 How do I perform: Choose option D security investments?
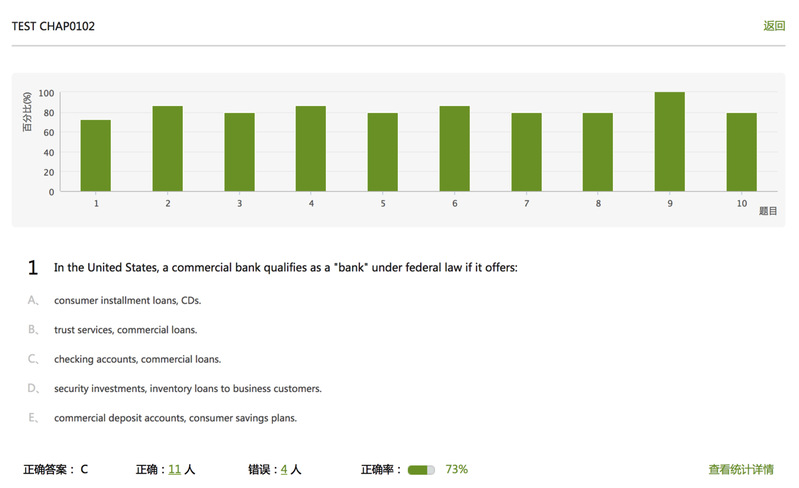[x=188, y=388]
